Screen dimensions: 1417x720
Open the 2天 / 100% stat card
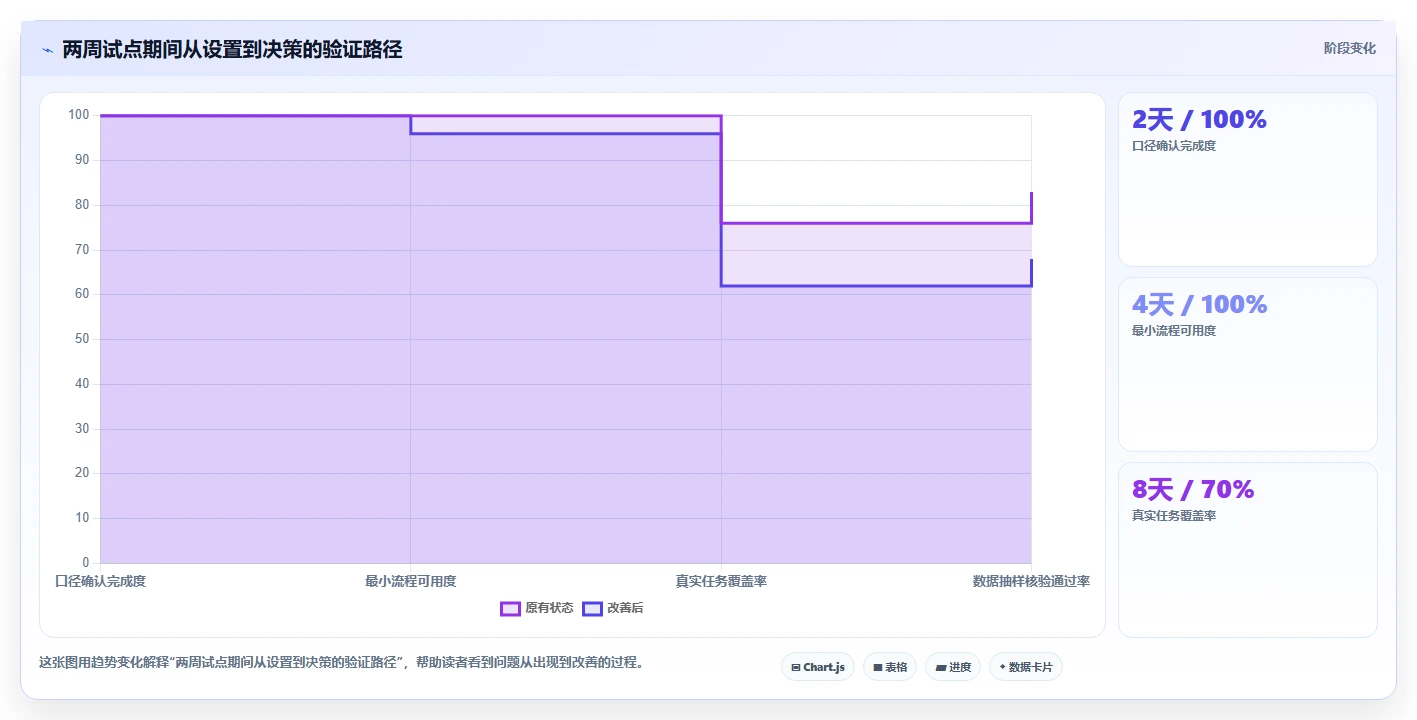coord(1248,180)
